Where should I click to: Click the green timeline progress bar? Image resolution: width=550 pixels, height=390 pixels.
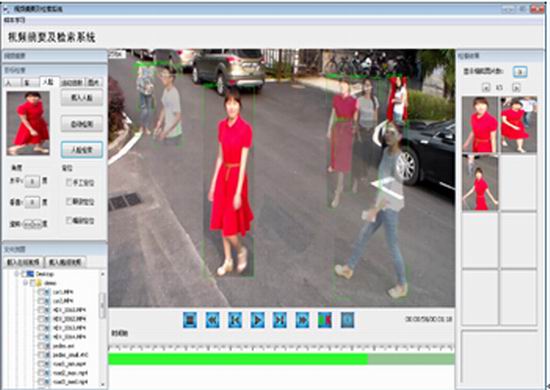point(281,359)
